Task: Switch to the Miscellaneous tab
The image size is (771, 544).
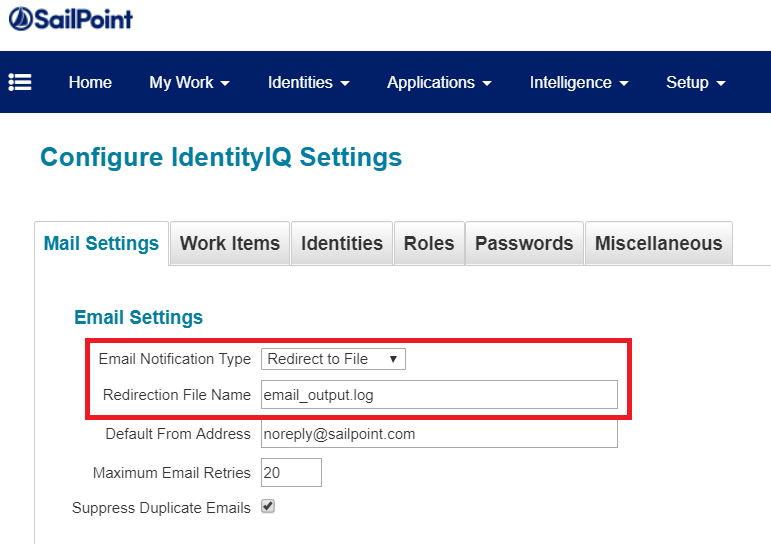Action: [658, 243]
